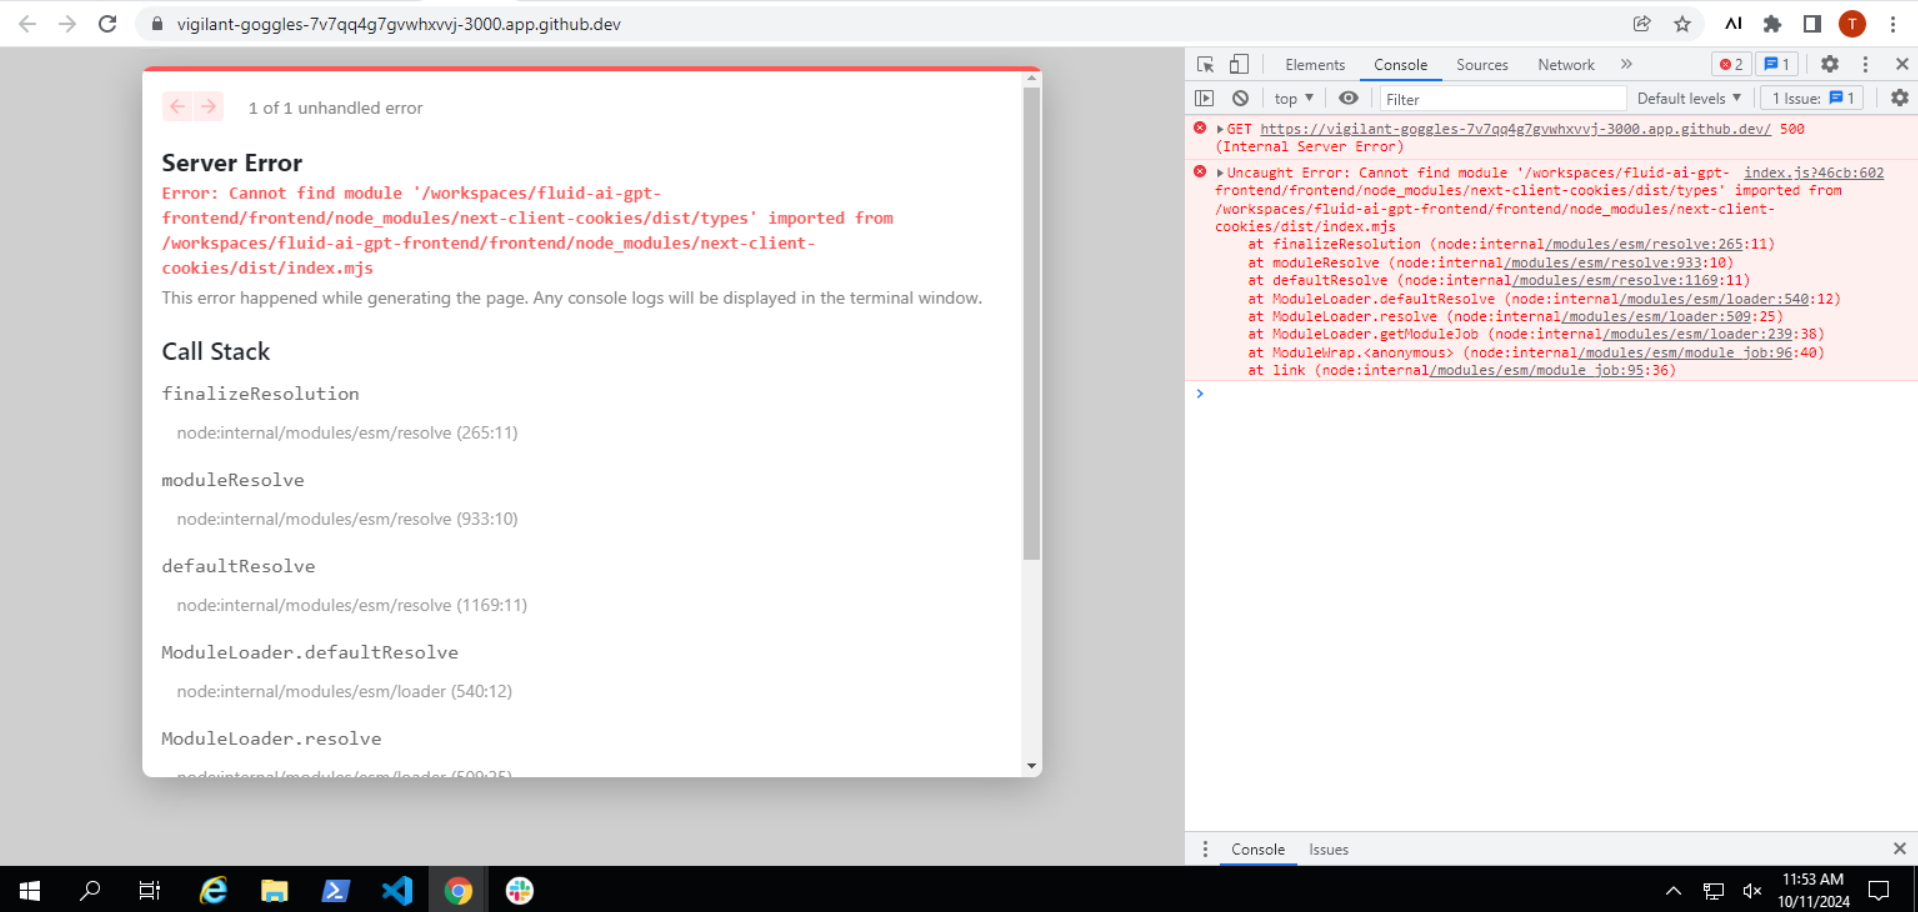Expand the more DevTools tabs chevron
1918x912 pixels.
pos(1626,65)
